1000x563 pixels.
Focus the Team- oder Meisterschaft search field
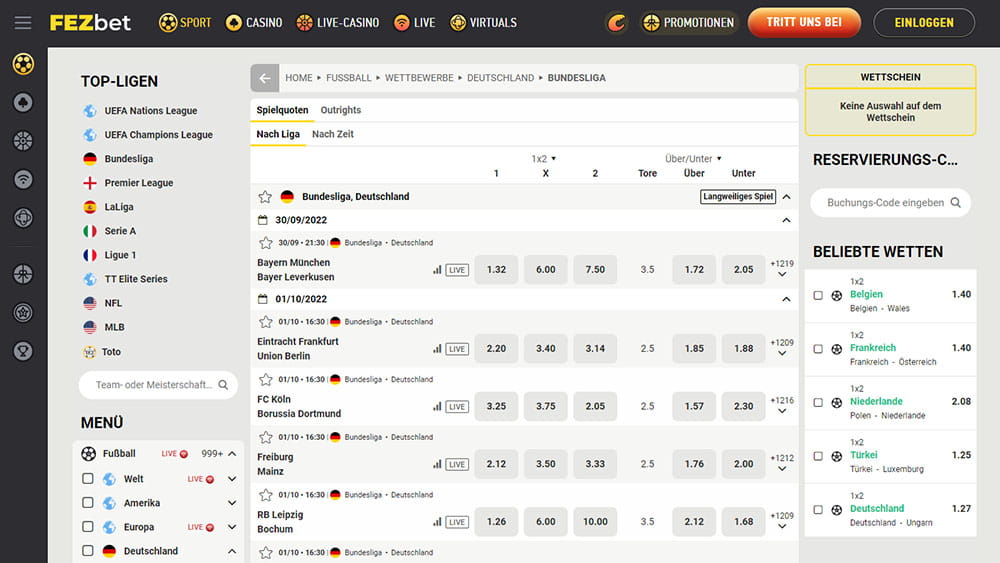(x=158, y=385)
